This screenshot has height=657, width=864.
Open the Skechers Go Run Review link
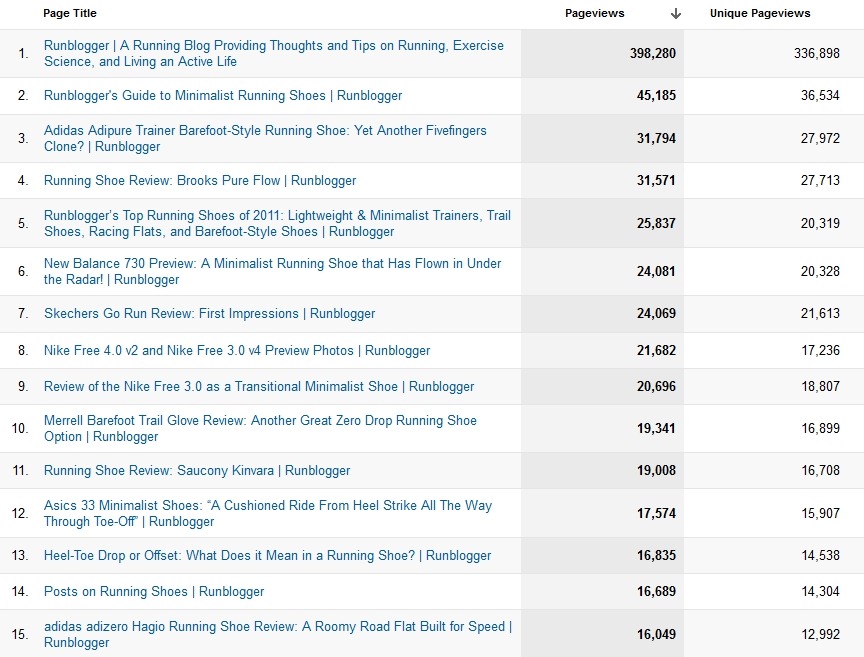[x=209, y=313]
